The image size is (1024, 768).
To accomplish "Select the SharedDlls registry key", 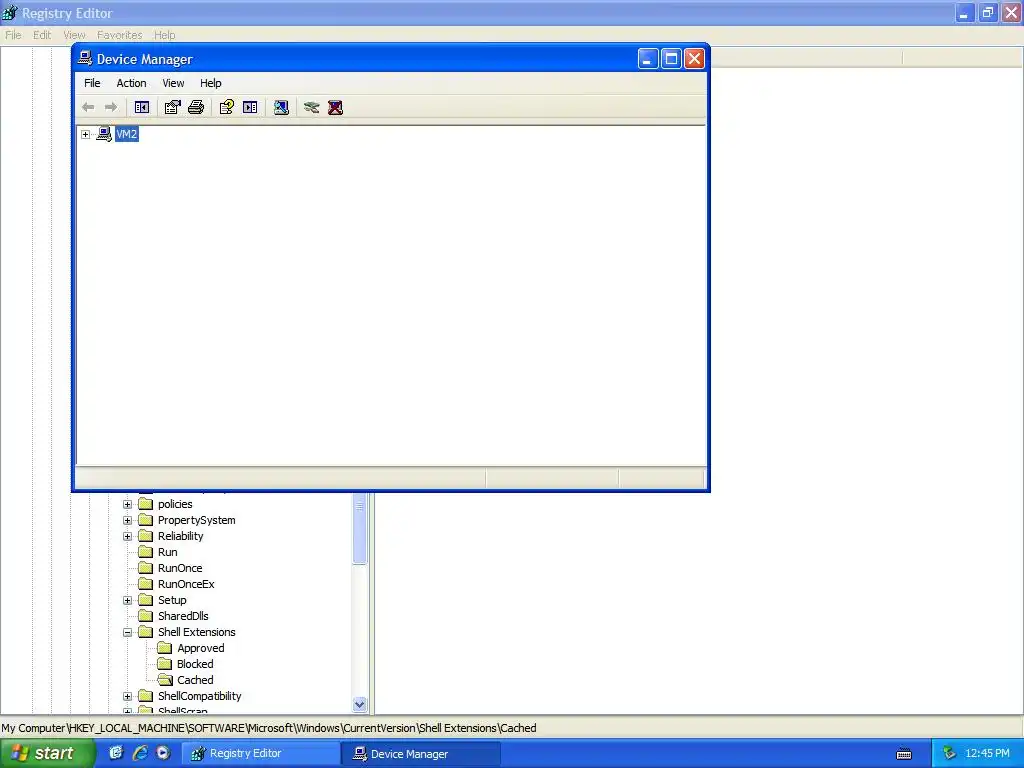I will point(184,616).
